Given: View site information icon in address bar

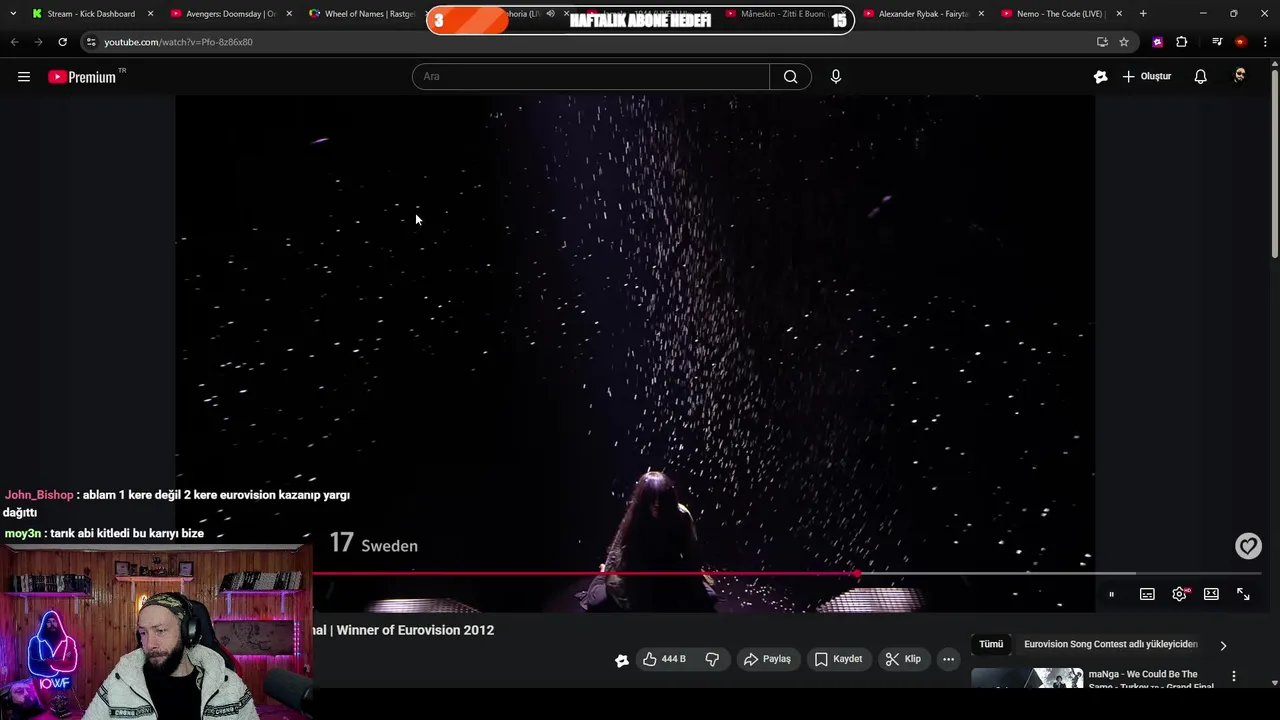Looking at the screenshot, I should coord(91,42).
